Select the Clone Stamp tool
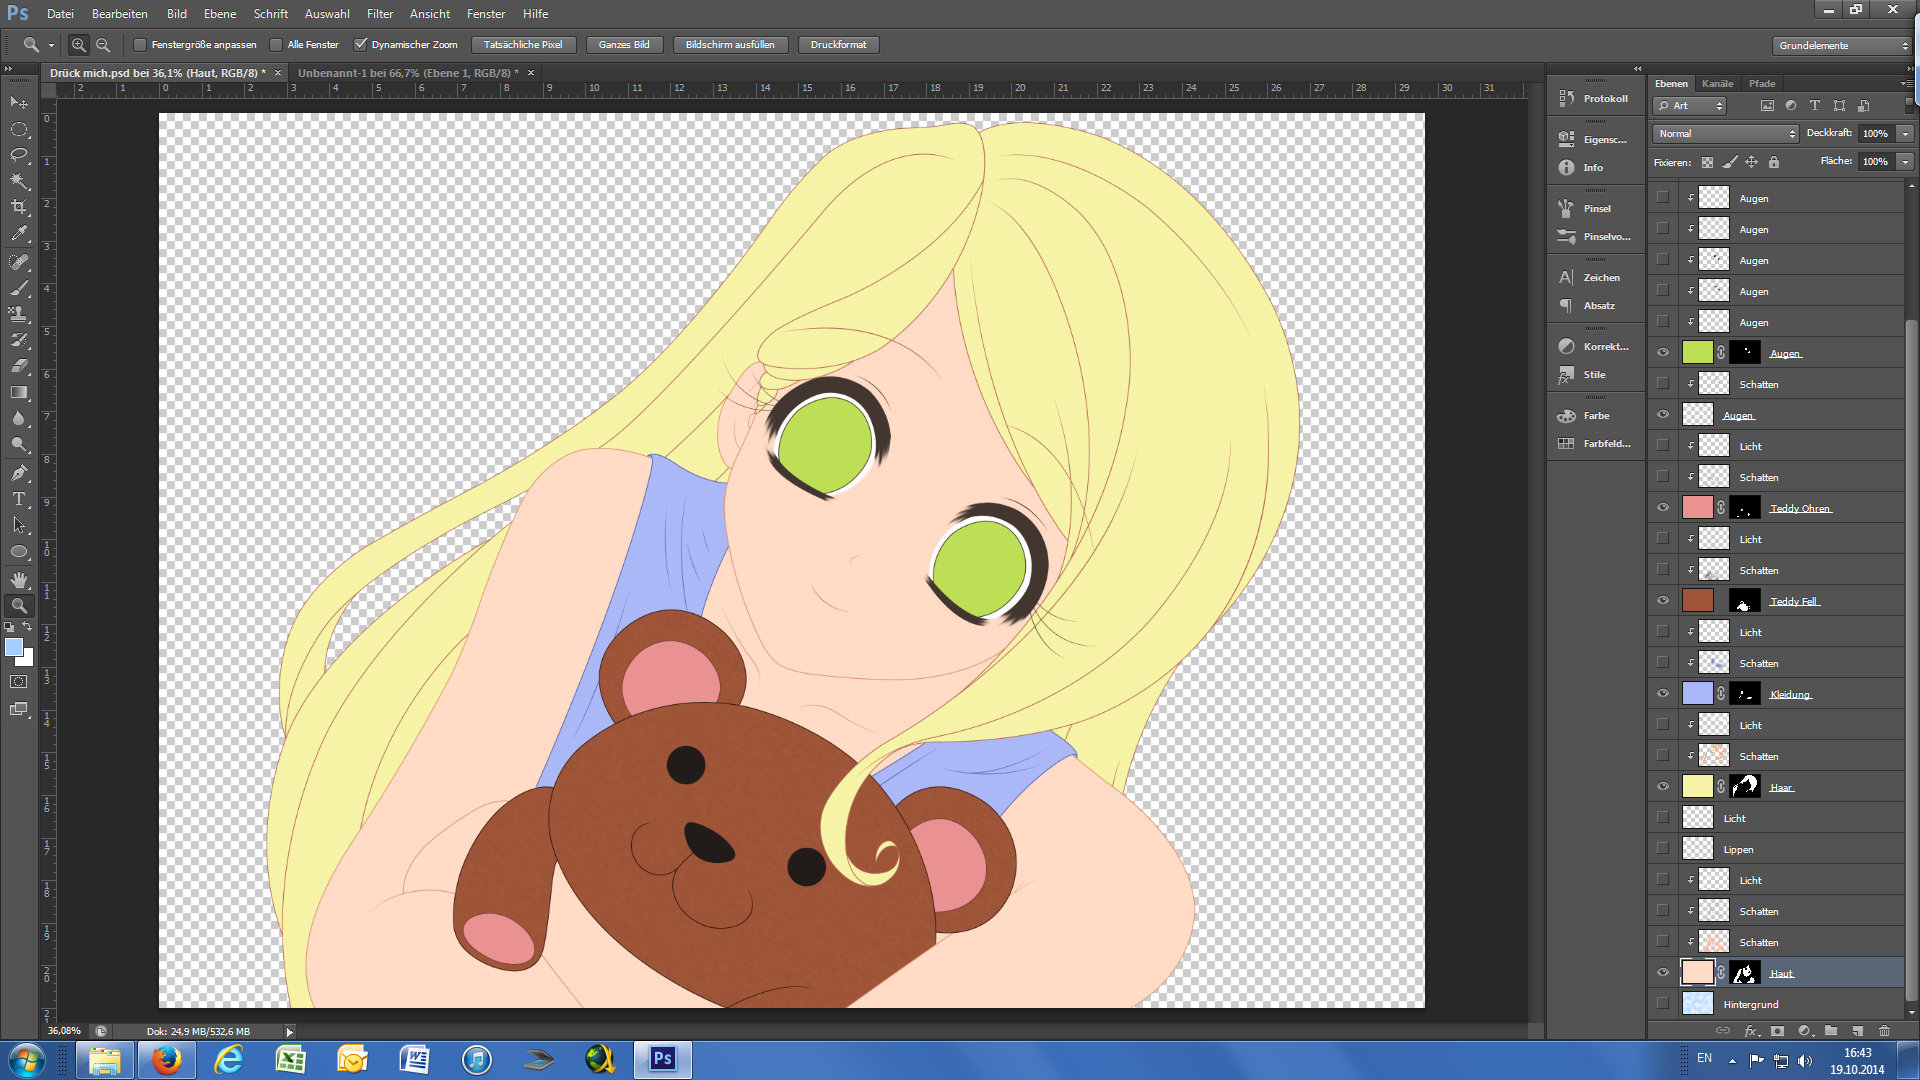The image size is (1920, 1080). click(x=19, y=314)
